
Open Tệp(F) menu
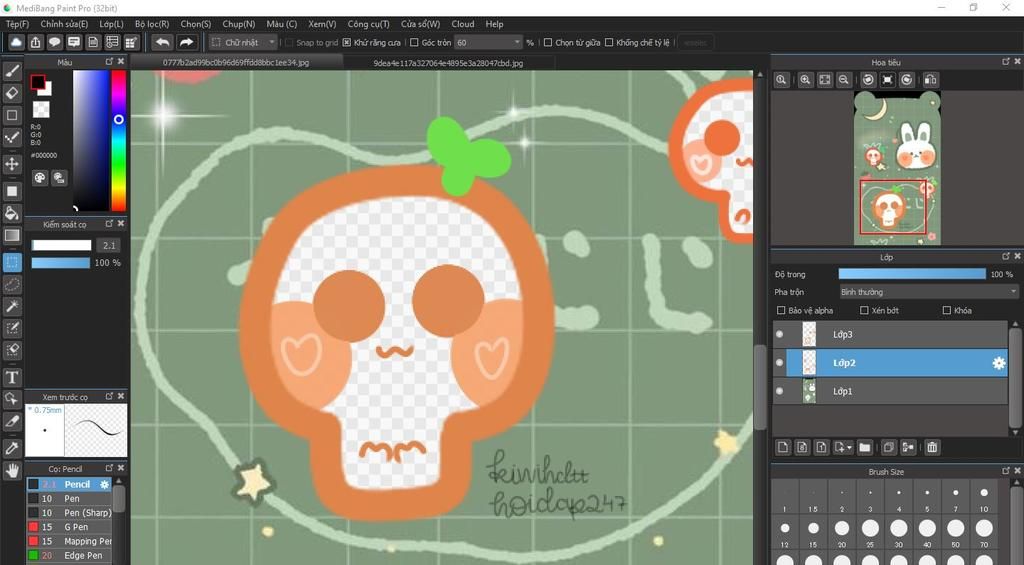tap(18, 24)
